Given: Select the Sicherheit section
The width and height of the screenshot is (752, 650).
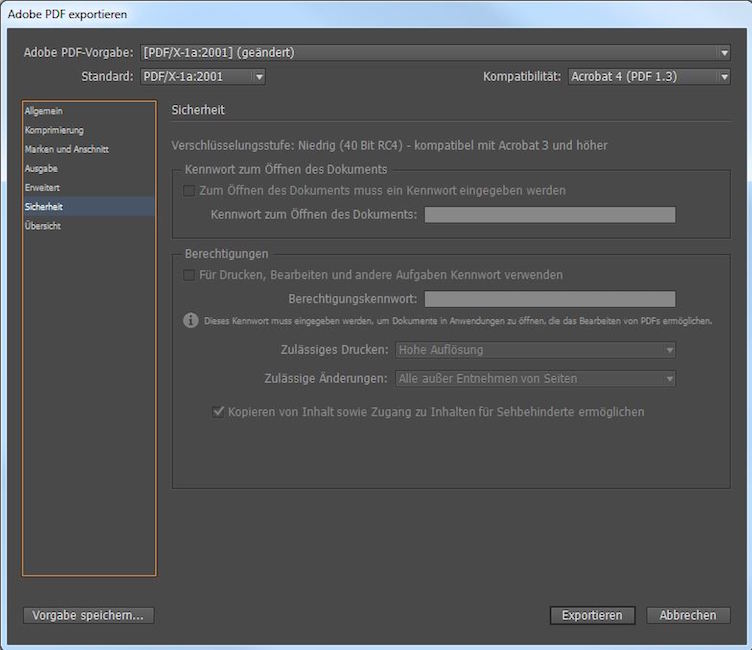Looking at the screenshot, I should 89,206.
